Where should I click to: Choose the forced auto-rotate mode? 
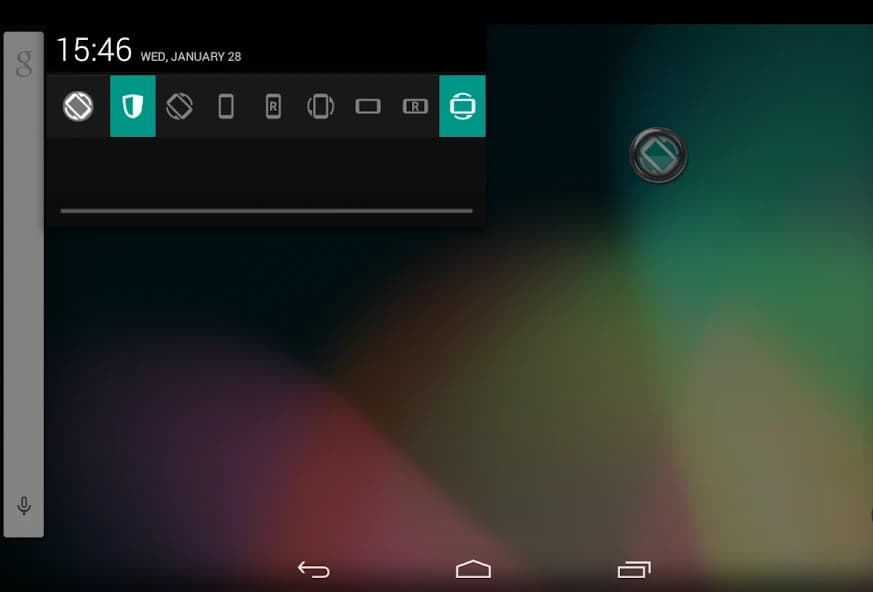coord(179,106)
